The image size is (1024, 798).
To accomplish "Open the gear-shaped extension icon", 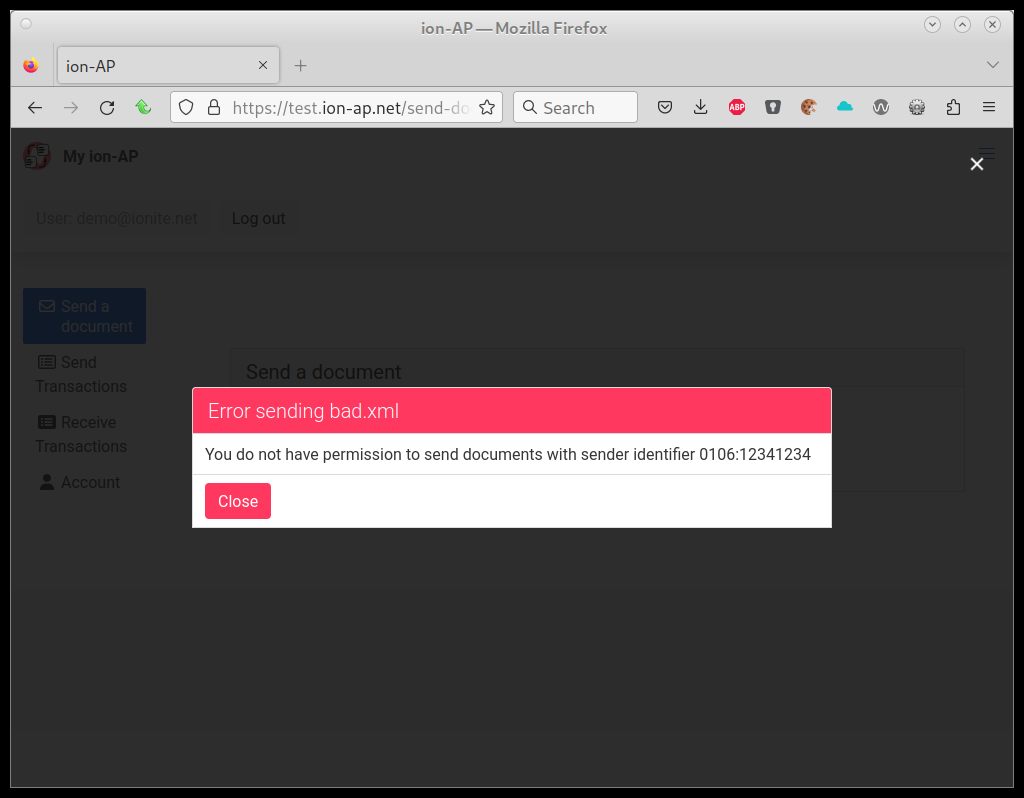I will [917, 107].
